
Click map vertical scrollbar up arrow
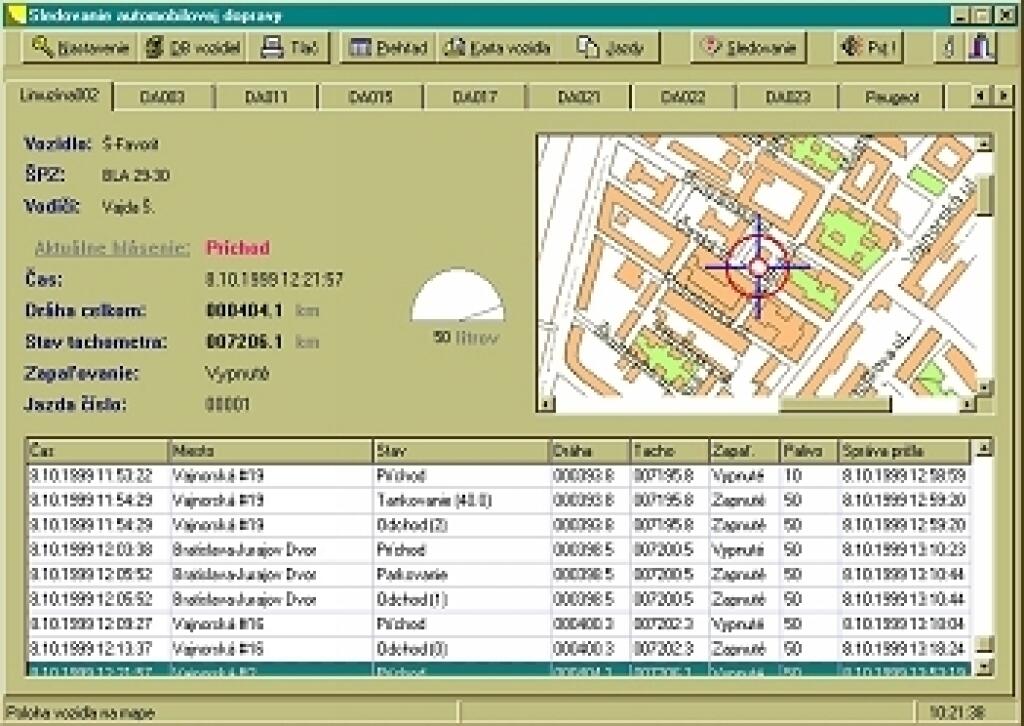point(985,142)
